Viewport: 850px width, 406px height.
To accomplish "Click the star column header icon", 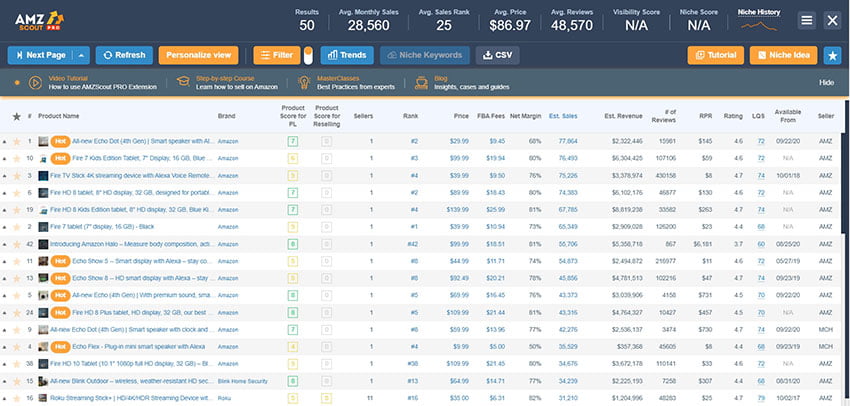I will (17, 116).
